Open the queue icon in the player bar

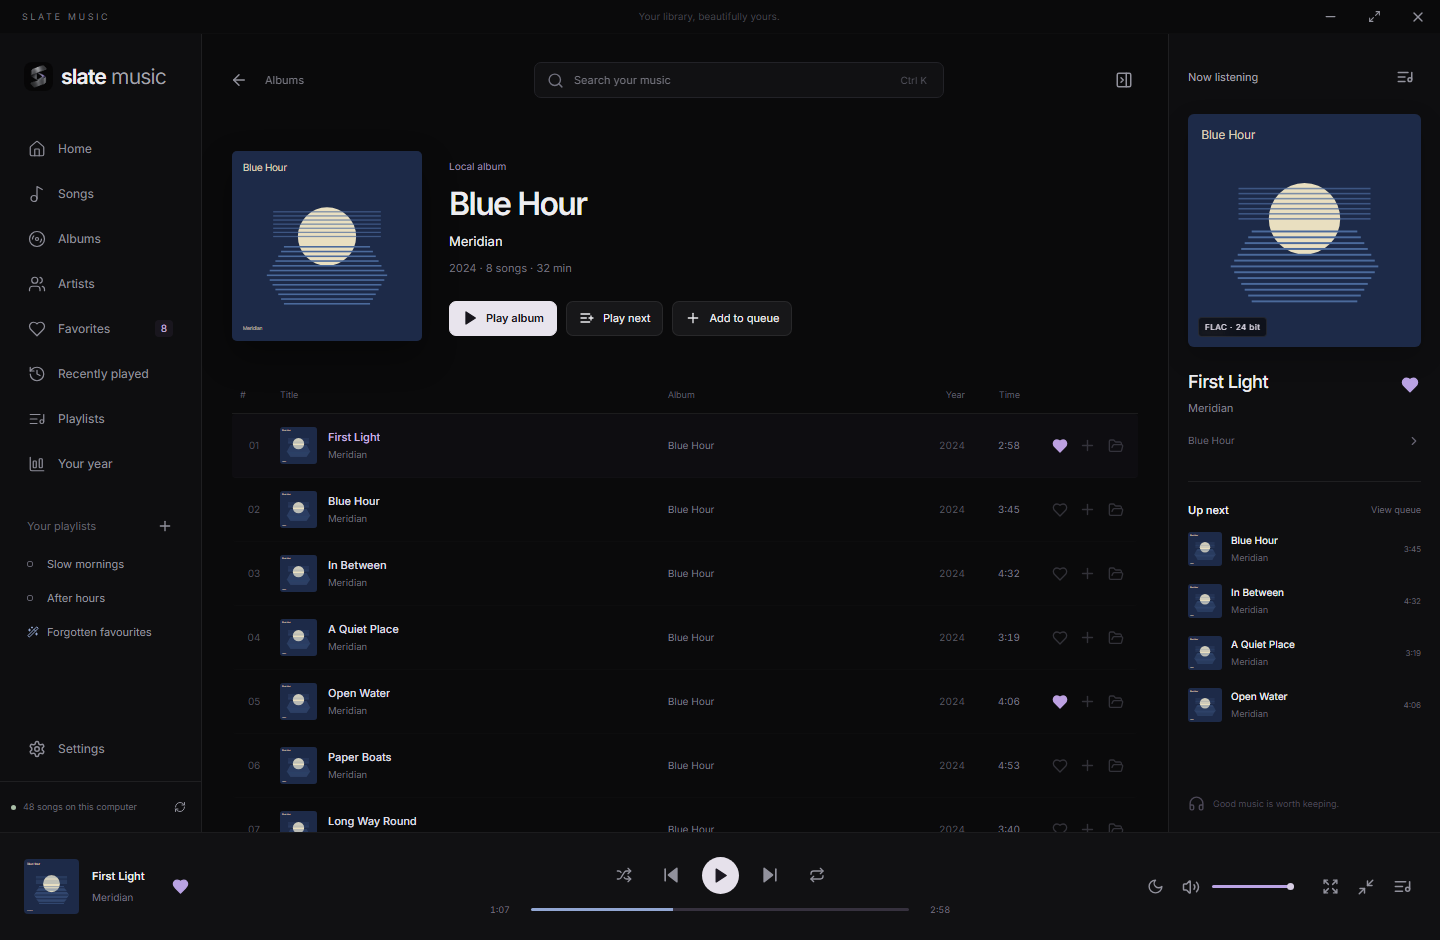tap(1403, 887)
